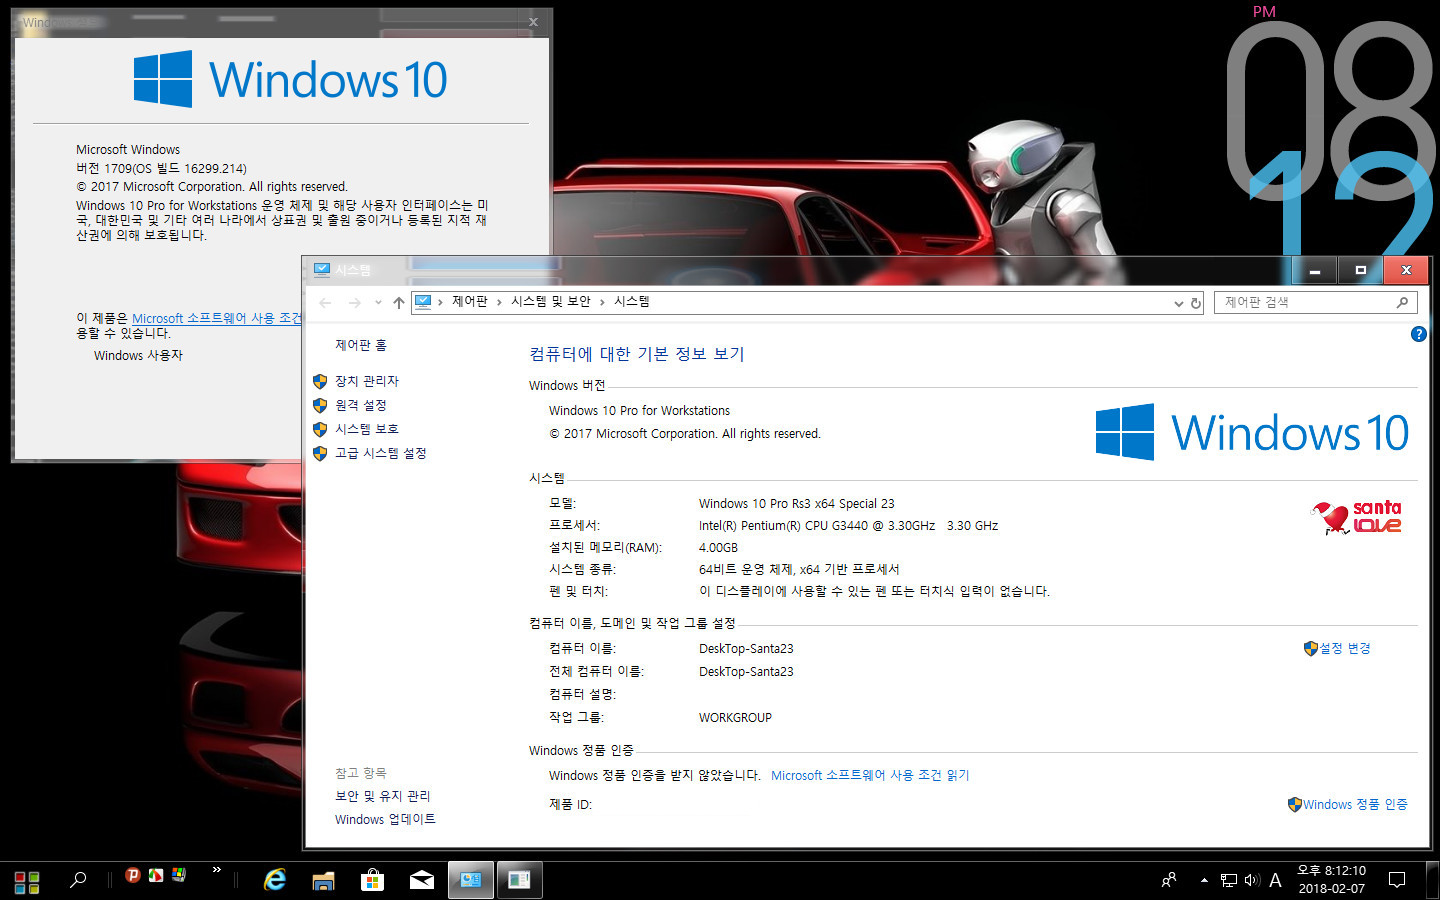Viewport: 1440px width, 900px height.
Task: Click the computer icon in address bar
Action: 423,301
